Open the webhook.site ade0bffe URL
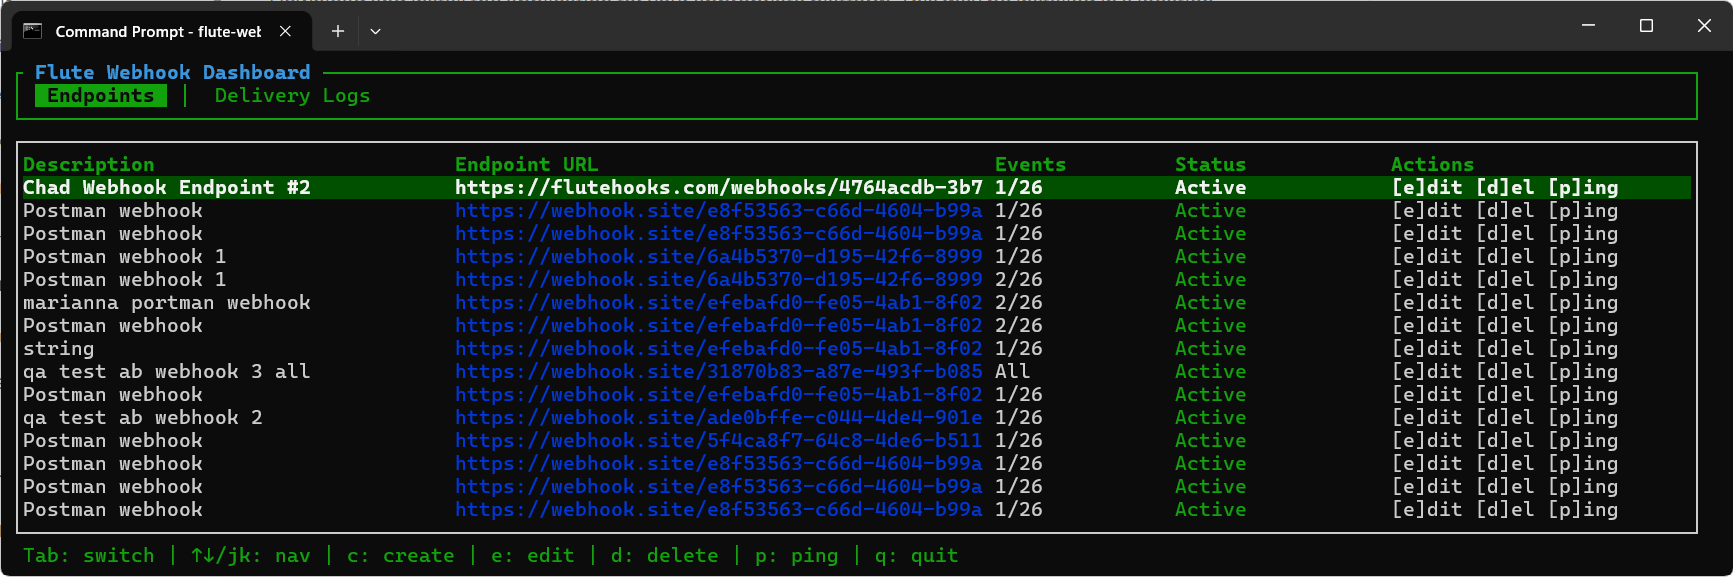Screen dimensions: 1733x577 click(x=719, y=418)
